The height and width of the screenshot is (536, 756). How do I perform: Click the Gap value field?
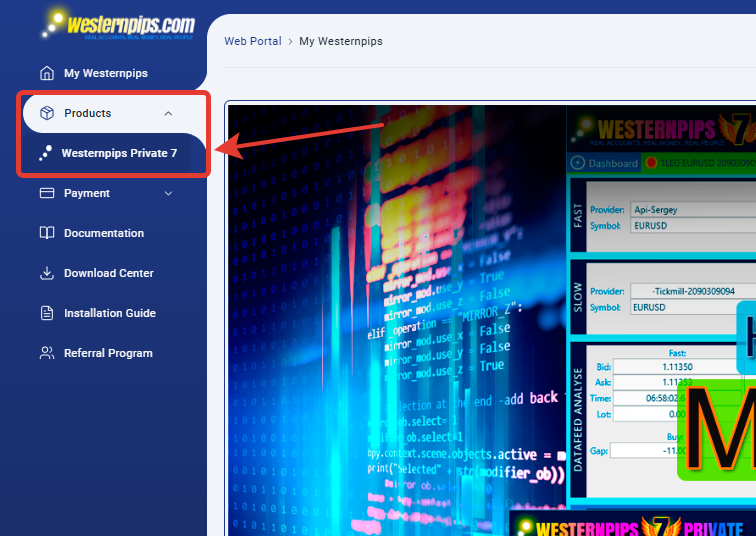click(x=646, y=451)
